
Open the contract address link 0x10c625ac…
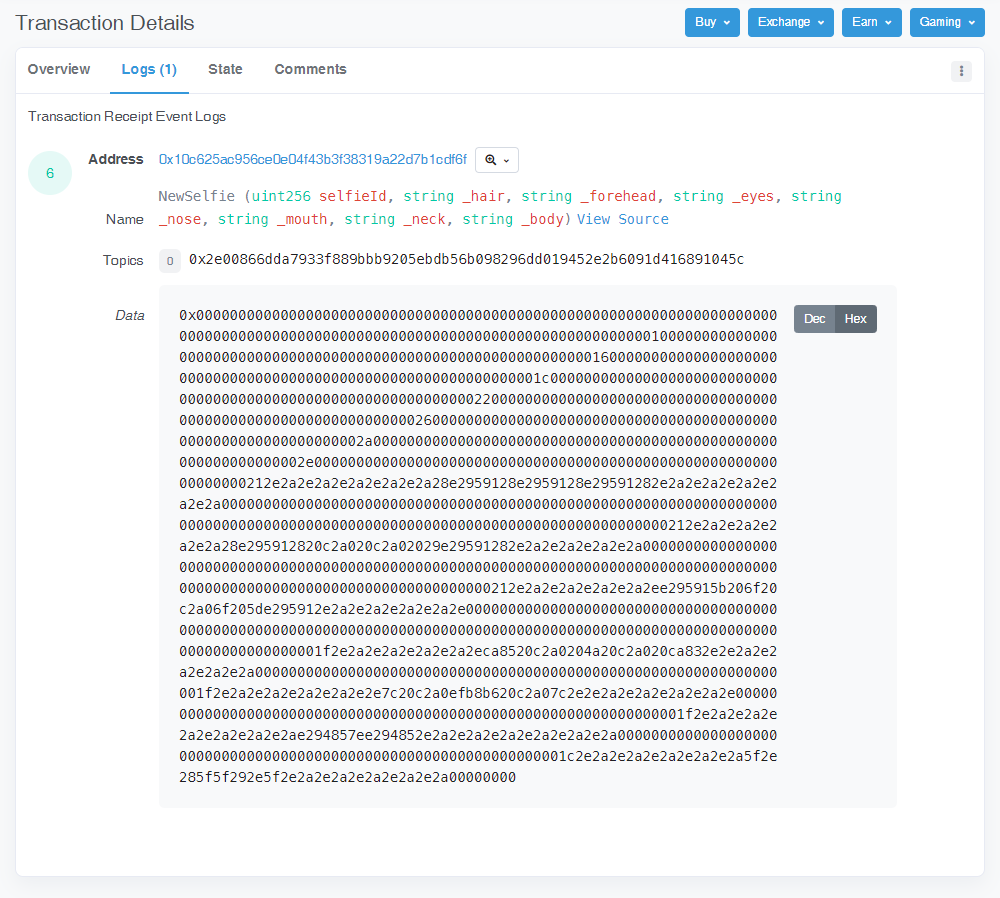point(312,160)
